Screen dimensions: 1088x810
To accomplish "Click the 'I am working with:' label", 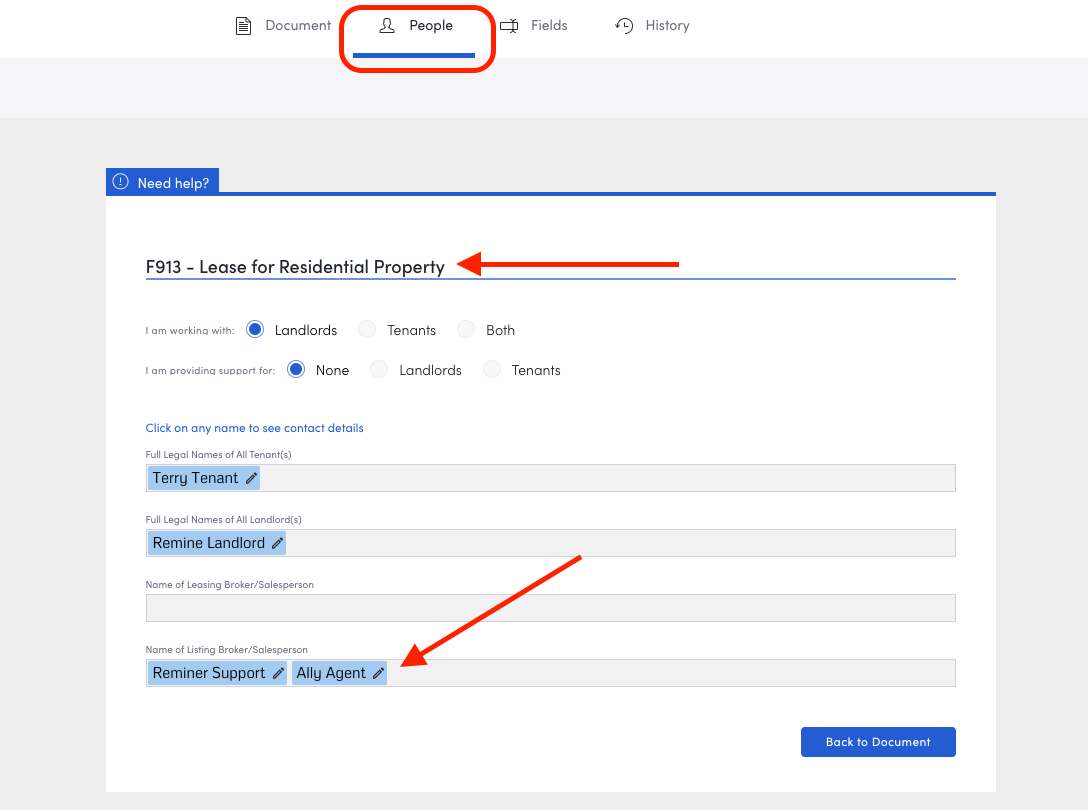I will [x=190, y=330].
